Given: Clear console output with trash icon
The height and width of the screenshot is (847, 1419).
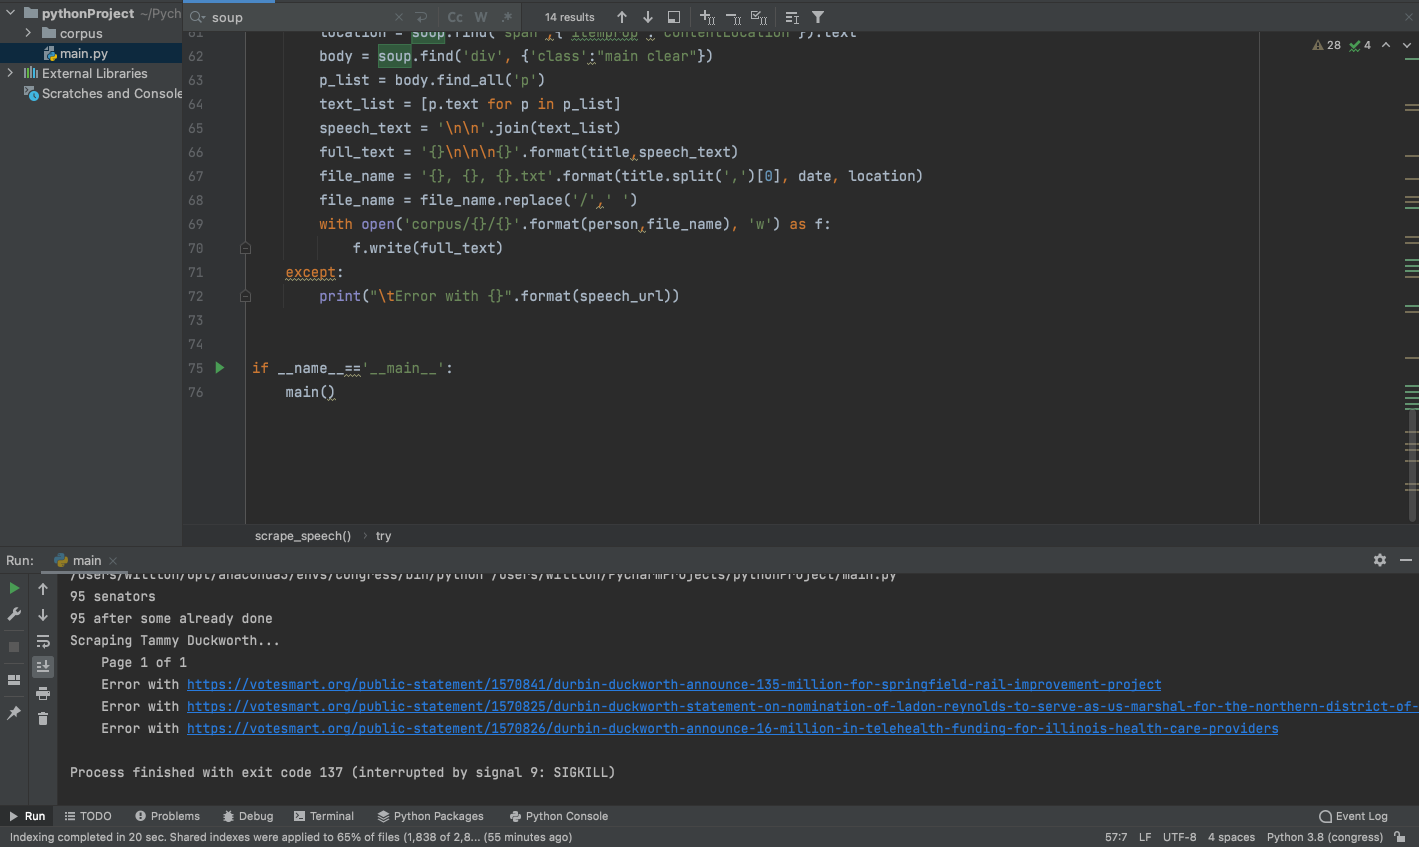Looking at the screenshot, I should click(x=43, y=718).
